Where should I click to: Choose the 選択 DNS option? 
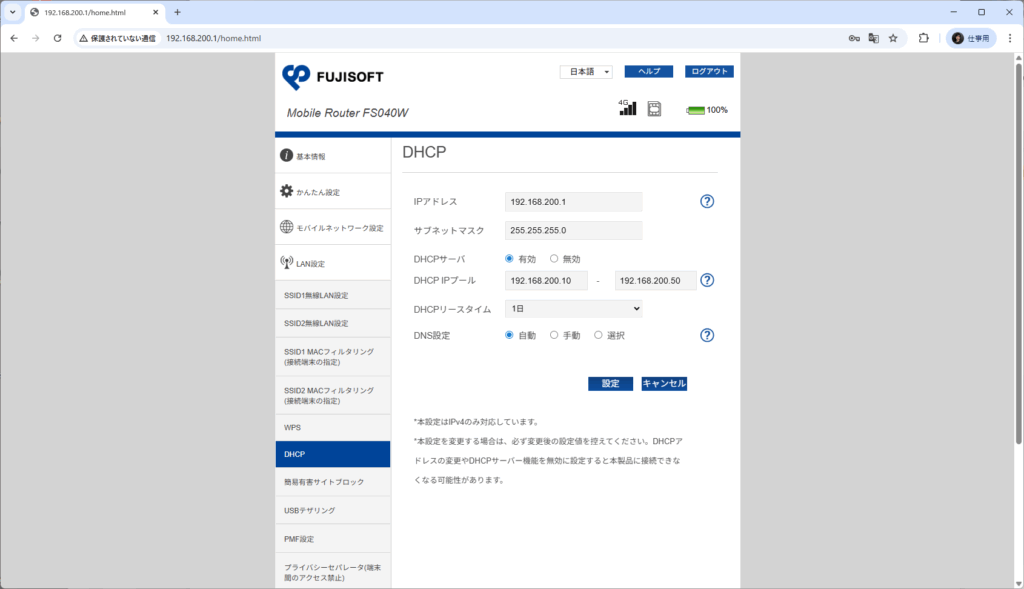click(x=598, y=336)
